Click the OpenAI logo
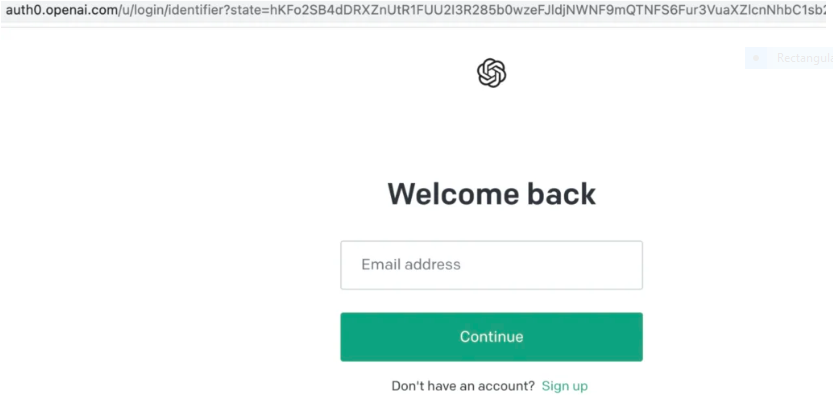This screenshot has width=833, height=408. (x=491, y=73)
